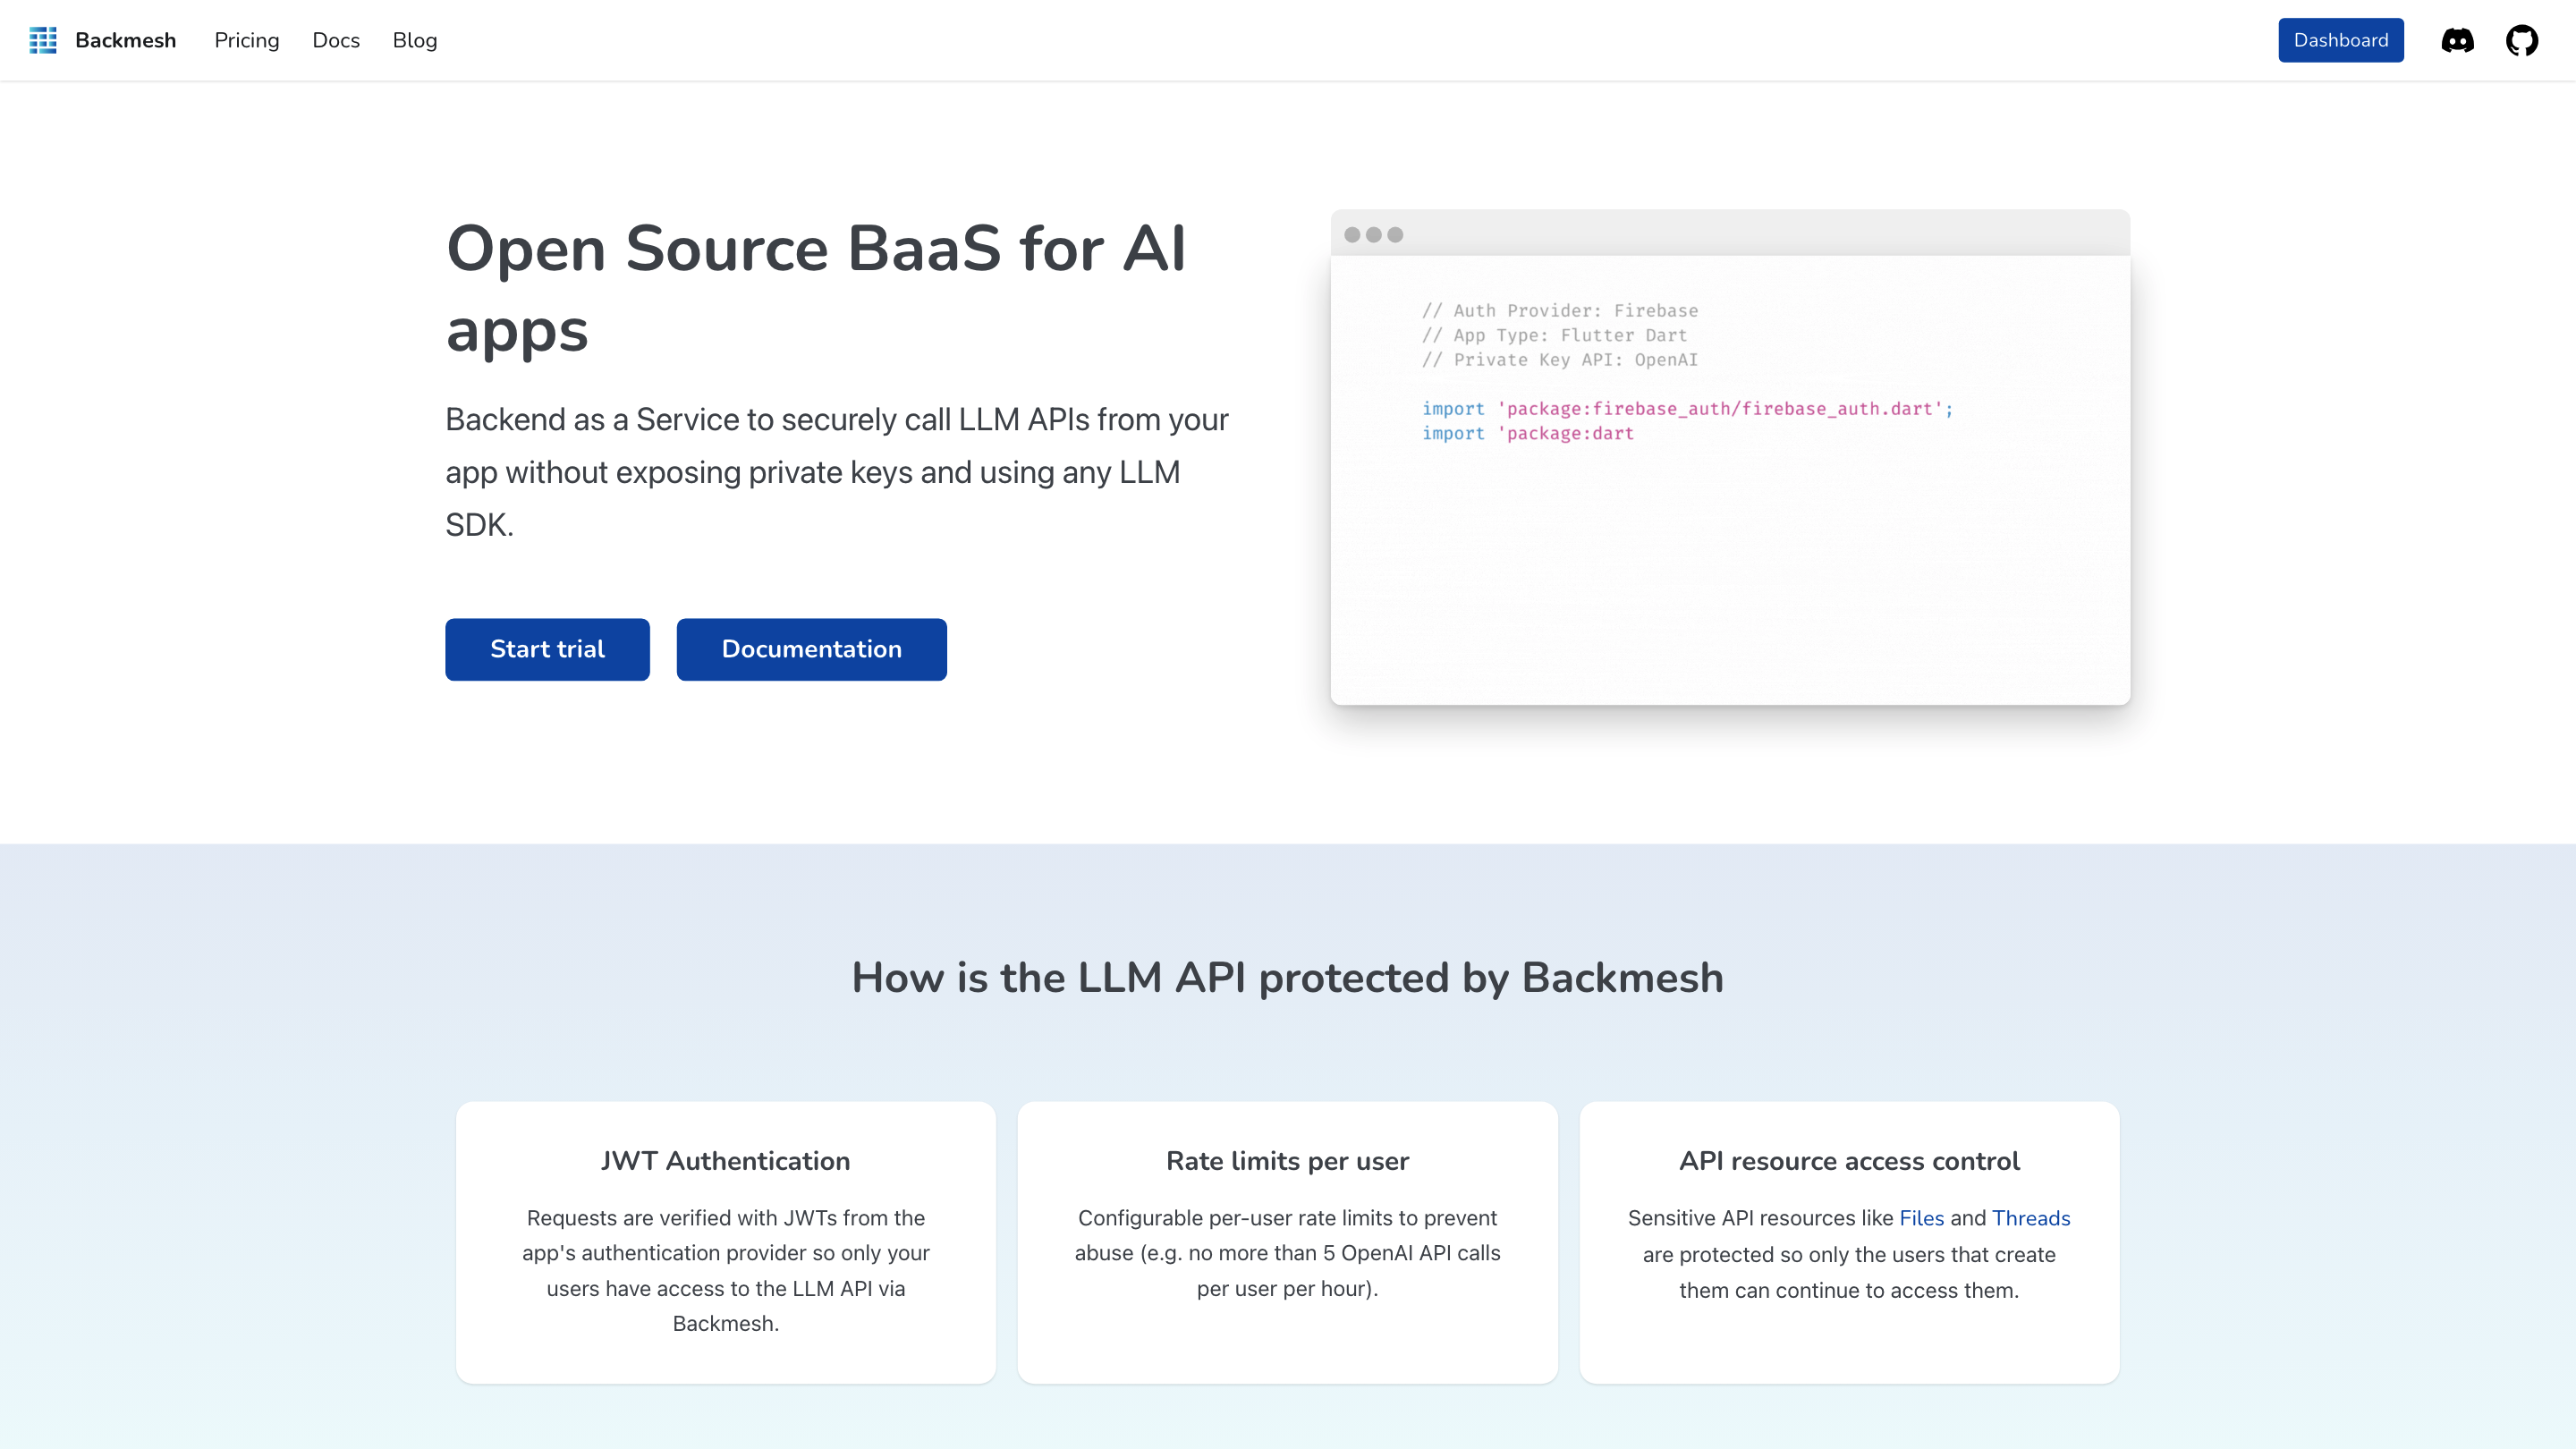Open the Pricing page
Image resolution: width=2576 pixels, height=1449 pixels.
pyautogui.click(x=246, y=40)
